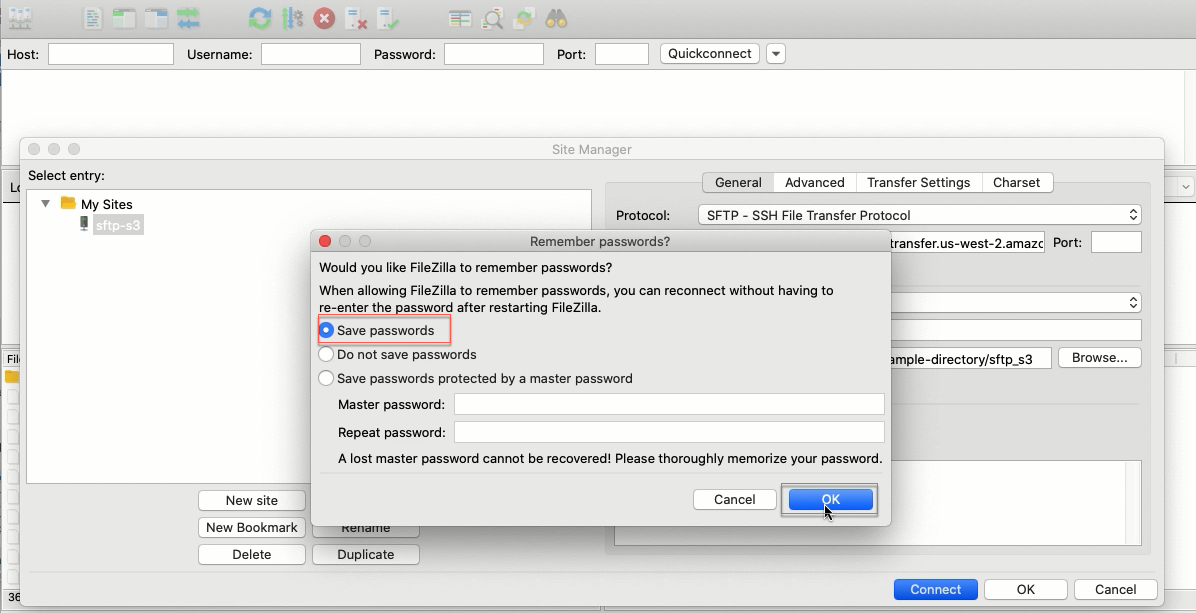Click the Quickconnect Port input field
1196x613 pixels.
(x=622, y=54)
